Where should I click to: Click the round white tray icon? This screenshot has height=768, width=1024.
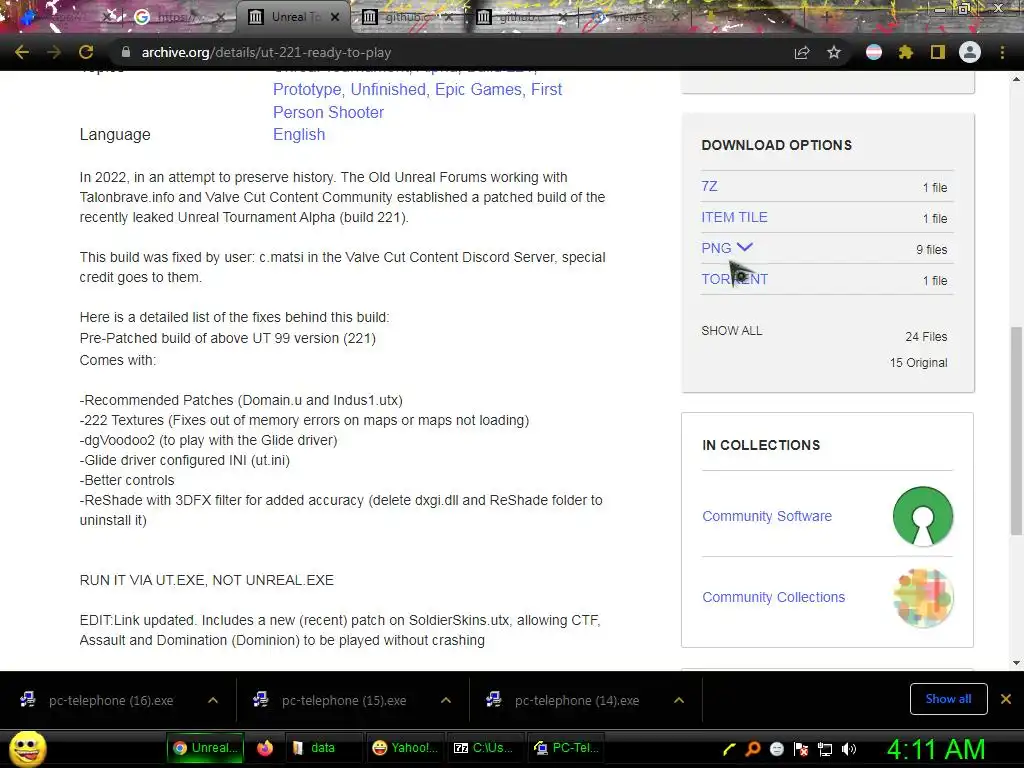click(x=777, y=750)
